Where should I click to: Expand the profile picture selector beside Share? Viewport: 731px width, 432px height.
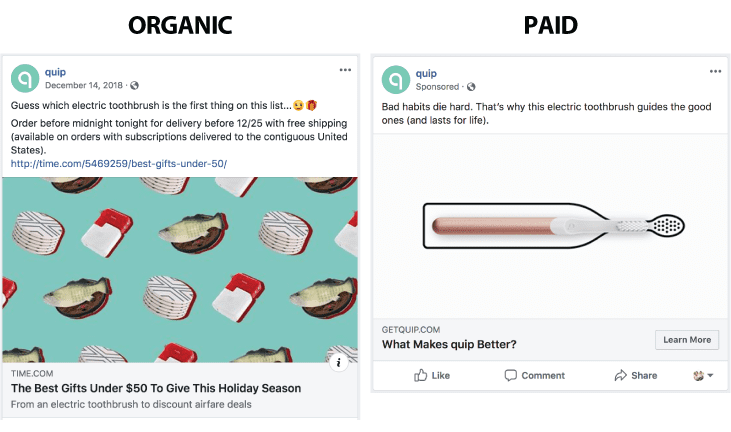(703, 375)
